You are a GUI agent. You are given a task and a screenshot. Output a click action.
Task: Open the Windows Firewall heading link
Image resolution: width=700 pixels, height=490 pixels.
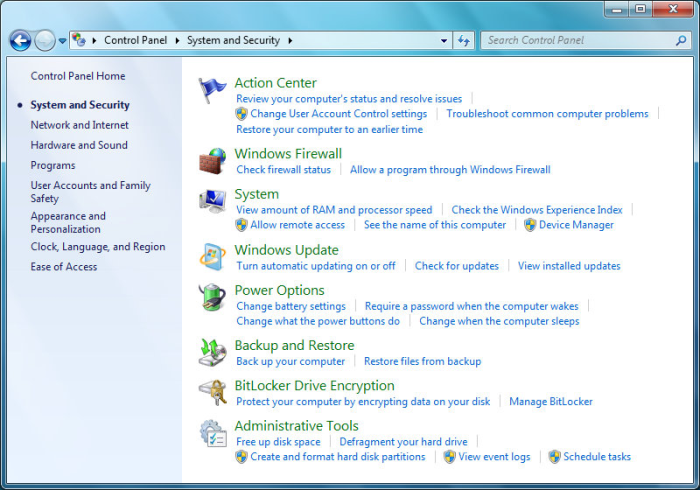pyautogui.click(x=288, y=154)
